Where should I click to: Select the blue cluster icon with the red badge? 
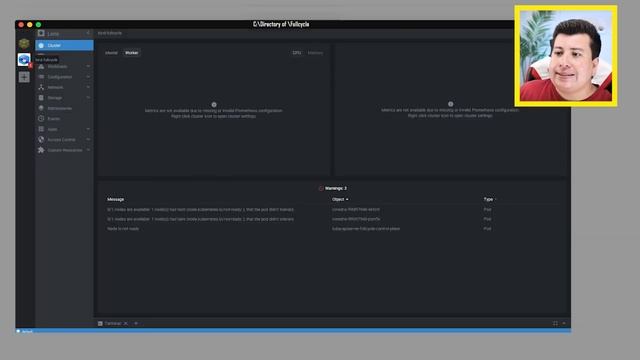point(24,60)
